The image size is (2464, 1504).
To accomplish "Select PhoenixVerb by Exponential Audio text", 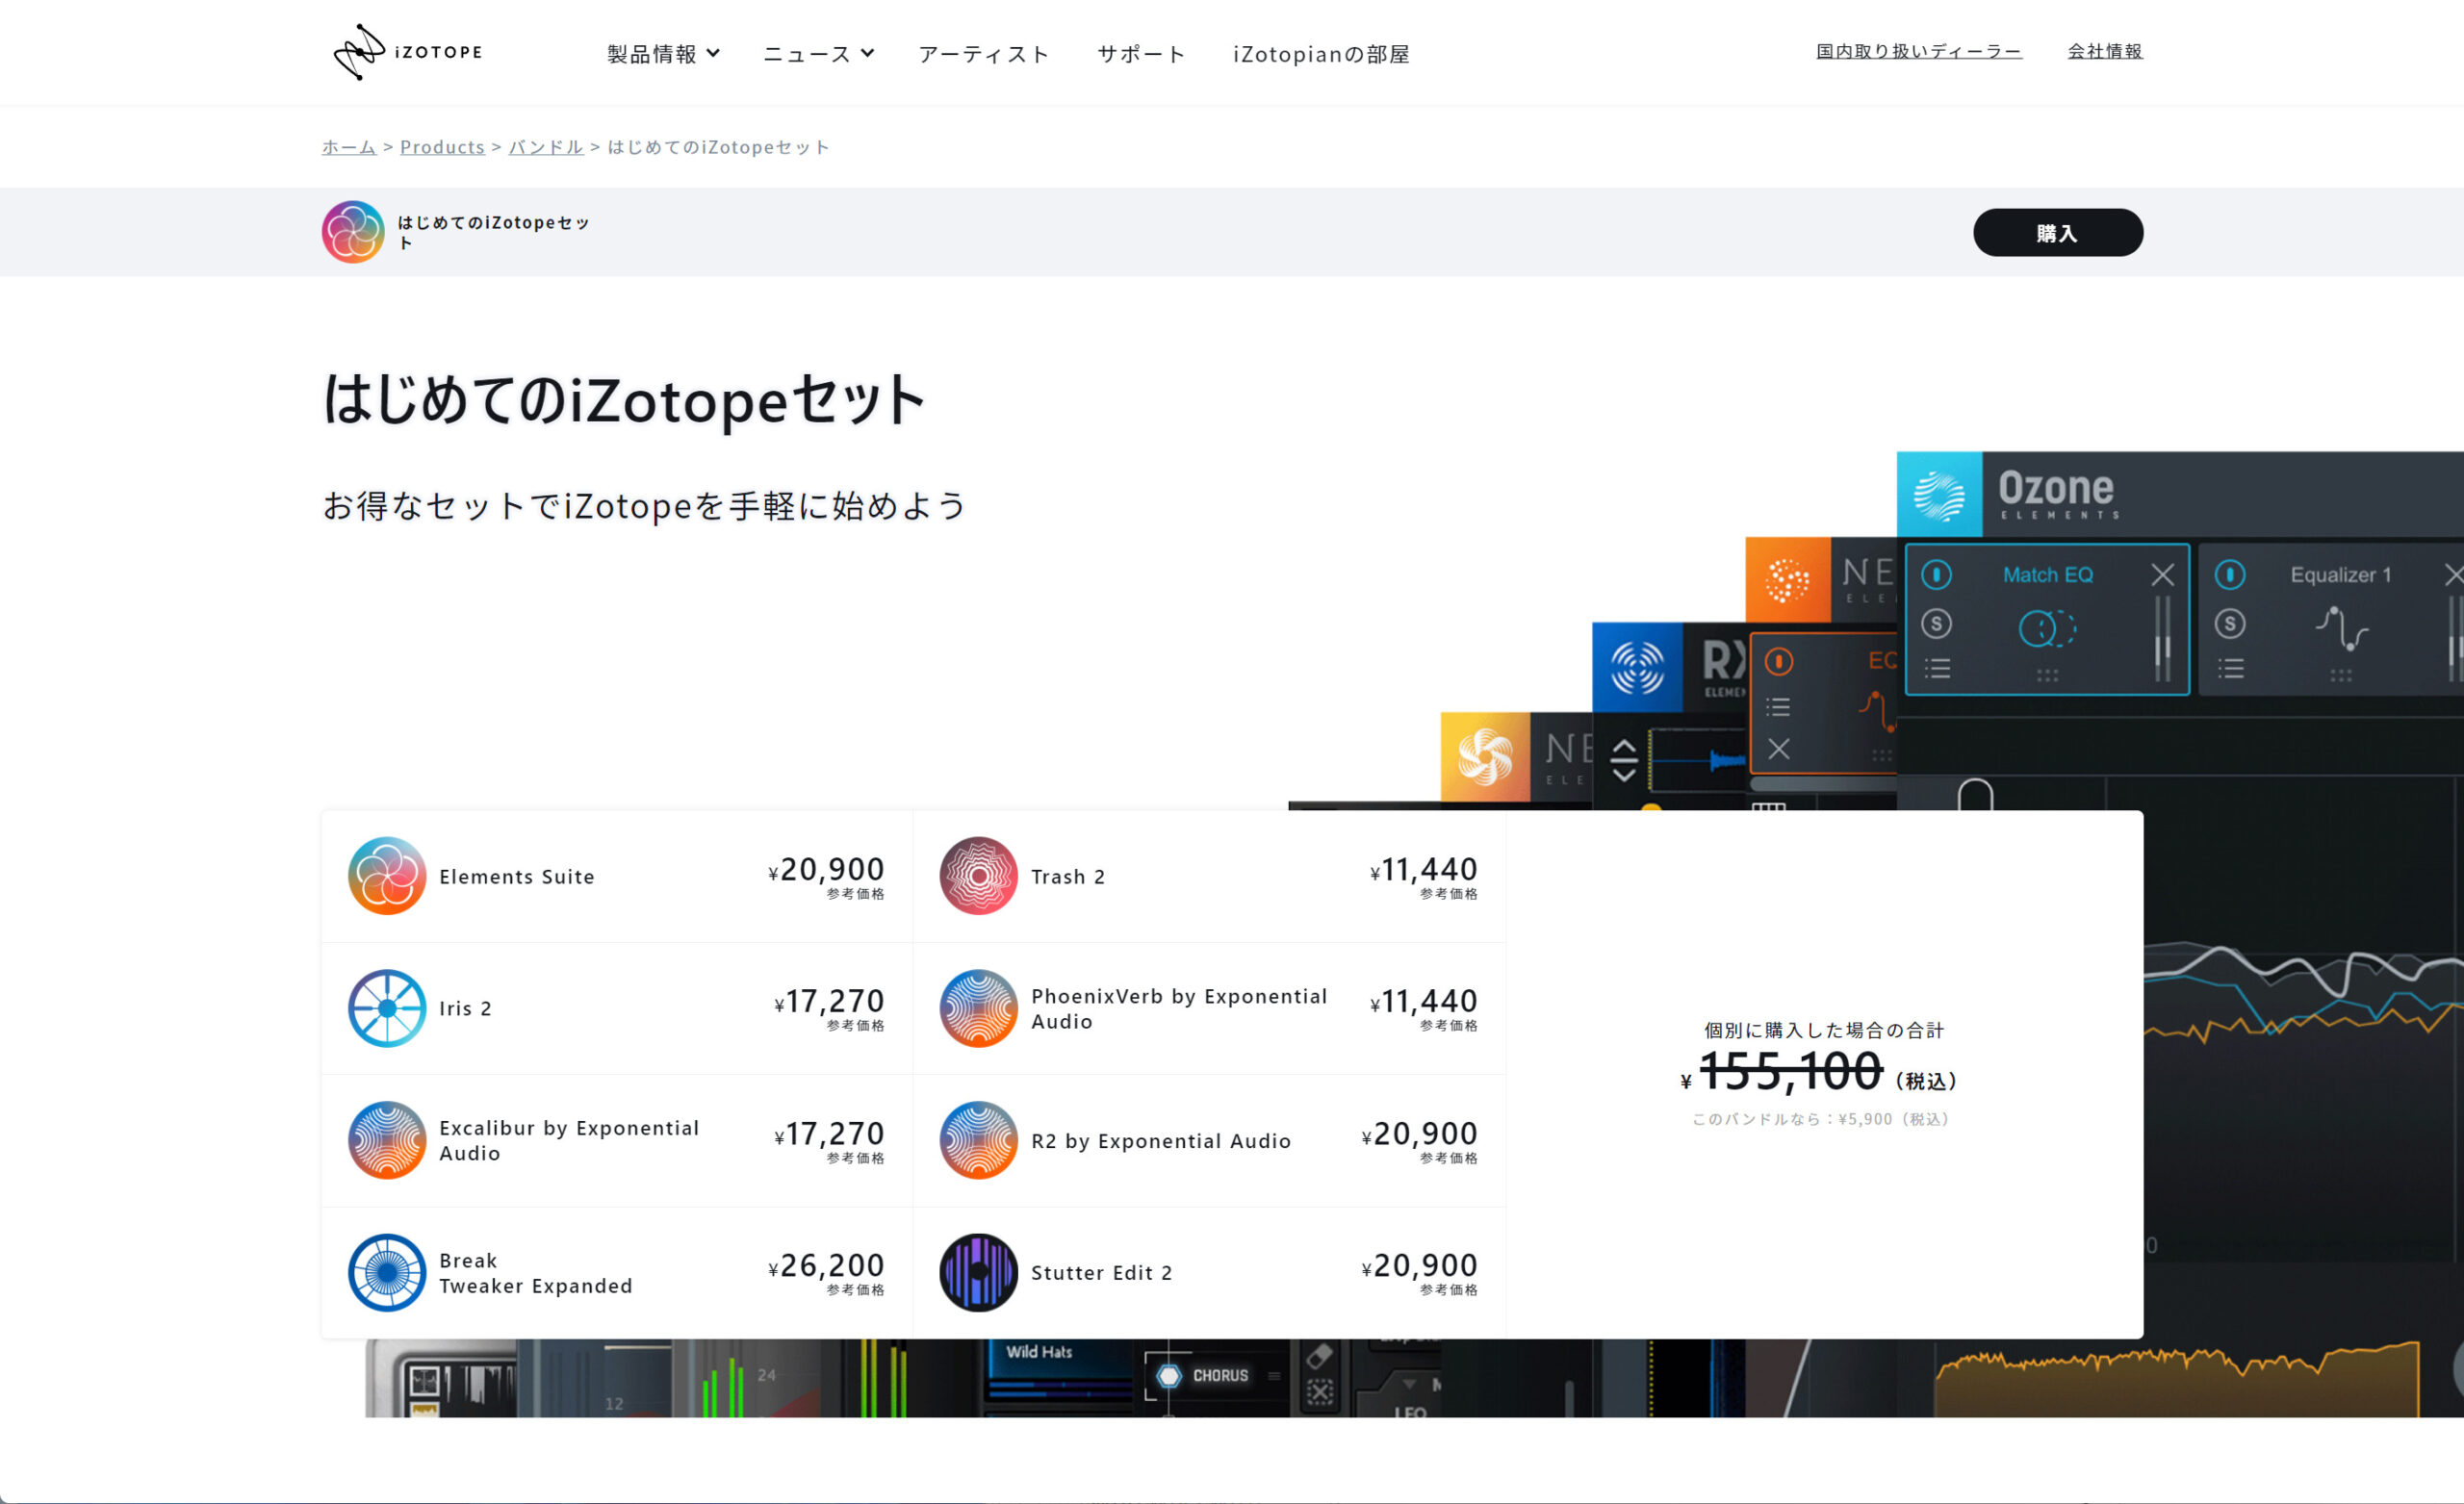I will pos(1179,1009).
